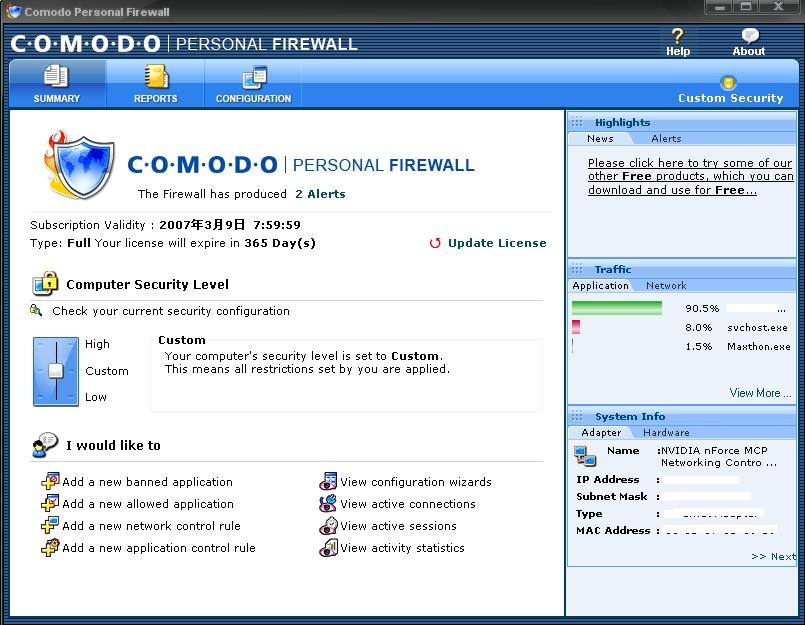Screen dimensions: 805x625
Task: Click the green 90.5% traffic bar
Action: pos(617,308)
